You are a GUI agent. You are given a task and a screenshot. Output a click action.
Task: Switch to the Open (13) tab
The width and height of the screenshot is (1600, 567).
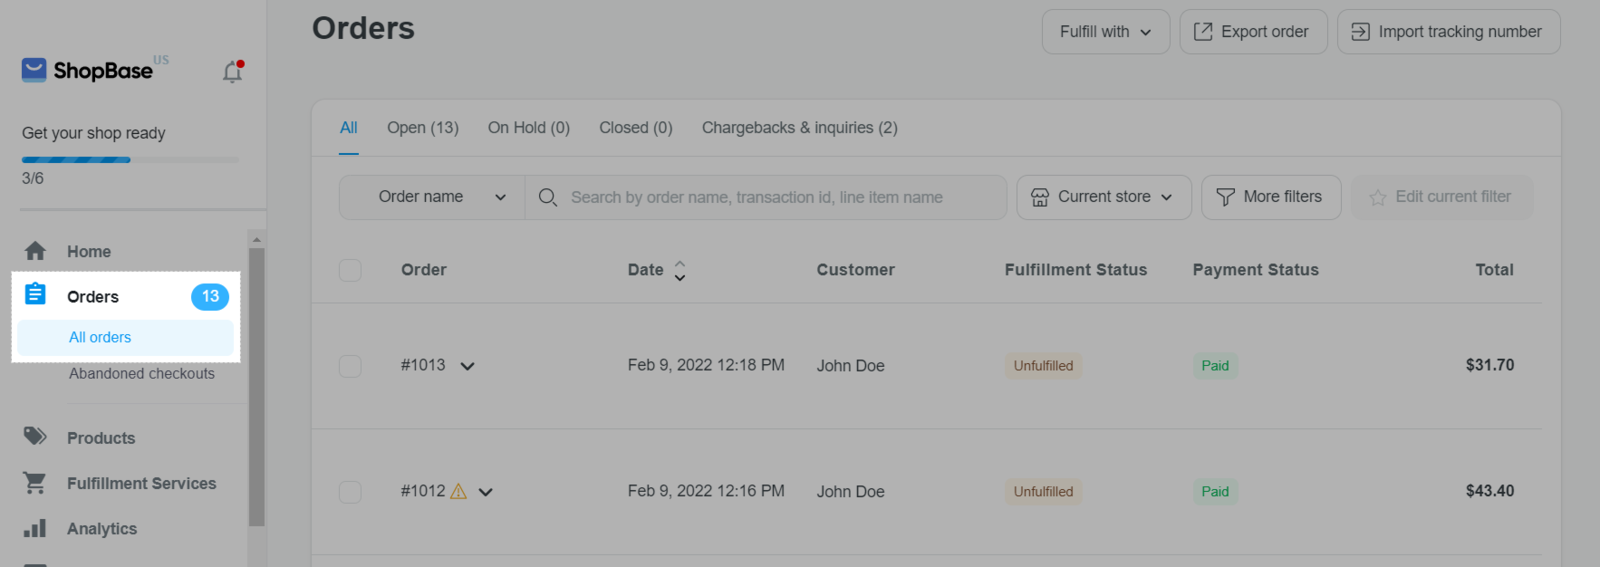pos(422,128)
